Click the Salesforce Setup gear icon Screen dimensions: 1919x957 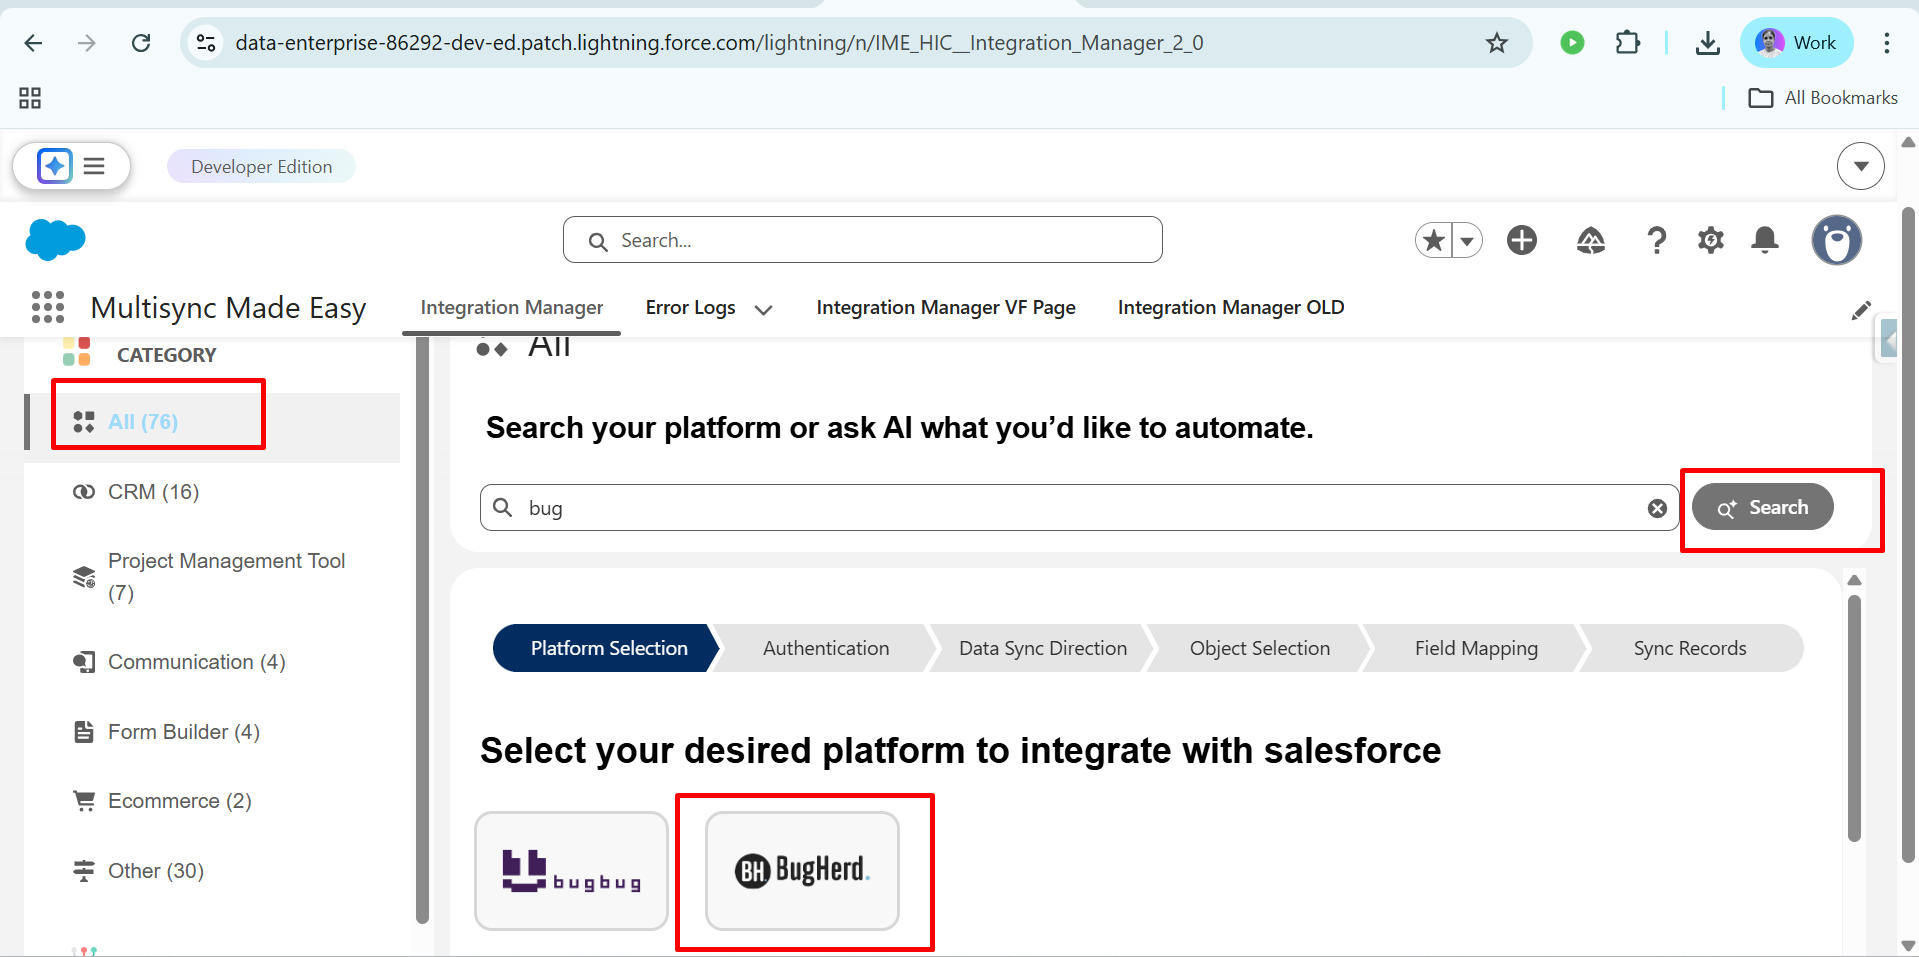pyautogui.click(x=1710, y=240)
